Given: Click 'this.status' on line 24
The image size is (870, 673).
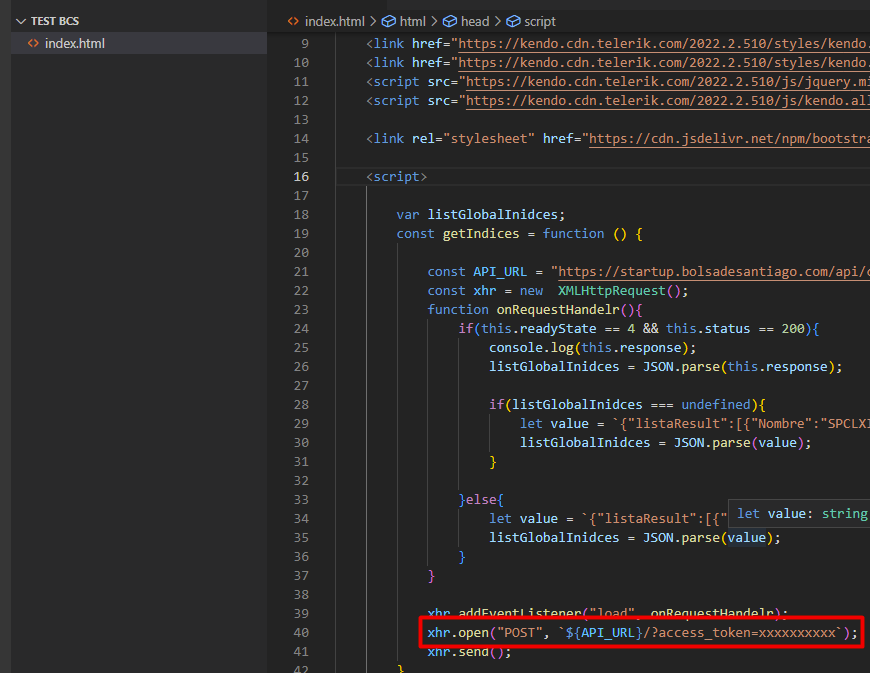Looking at the screenshot, I should 708,328.
